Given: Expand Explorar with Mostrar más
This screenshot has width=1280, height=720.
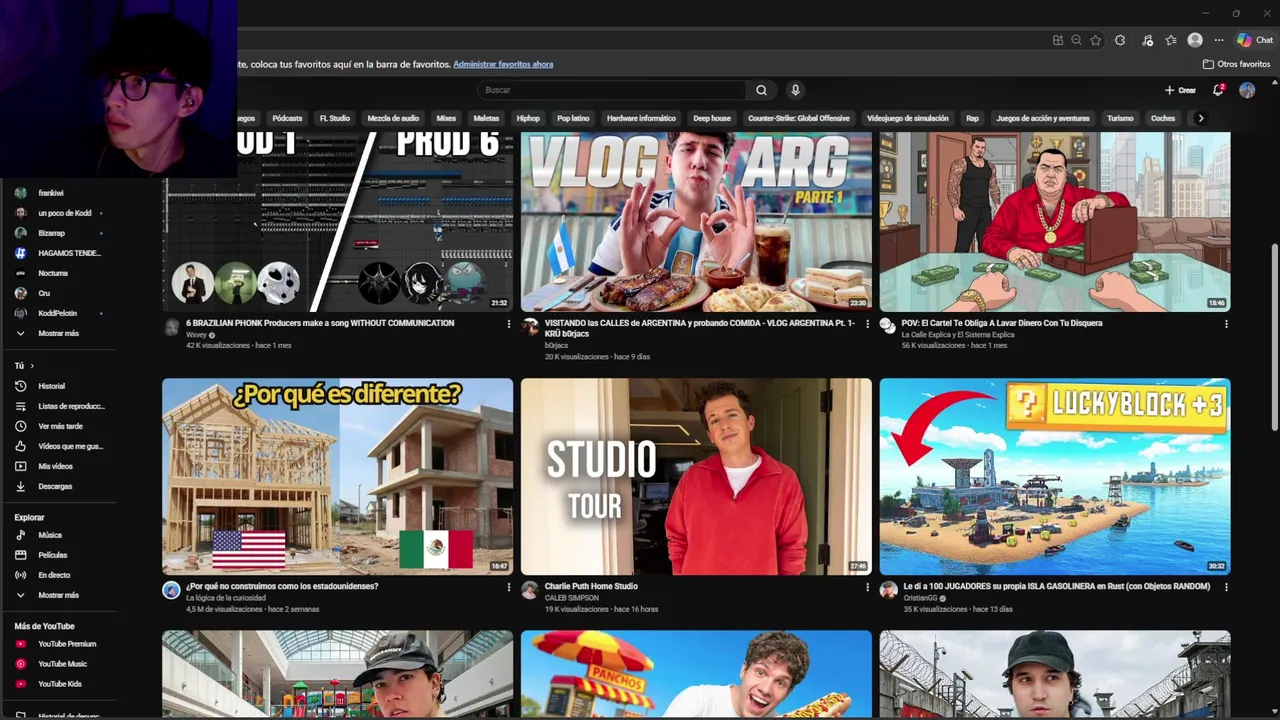Looking at the screenshot, I should click(58, 595).
